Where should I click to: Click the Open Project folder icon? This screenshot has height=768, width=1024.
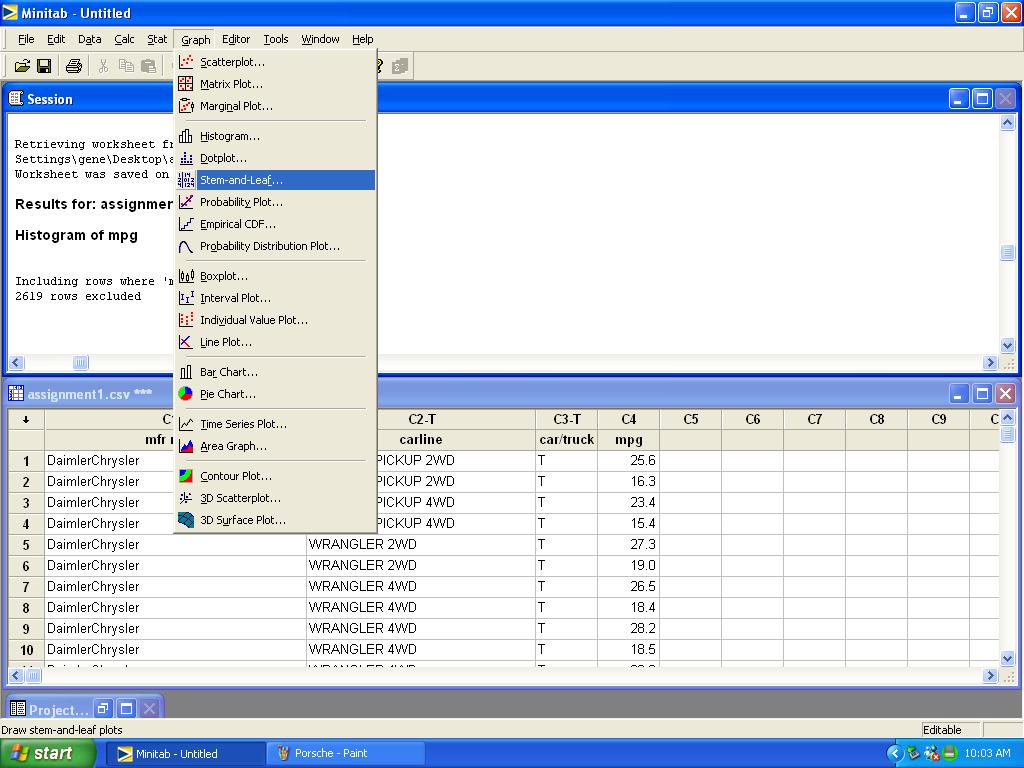[x=22, y=66]
